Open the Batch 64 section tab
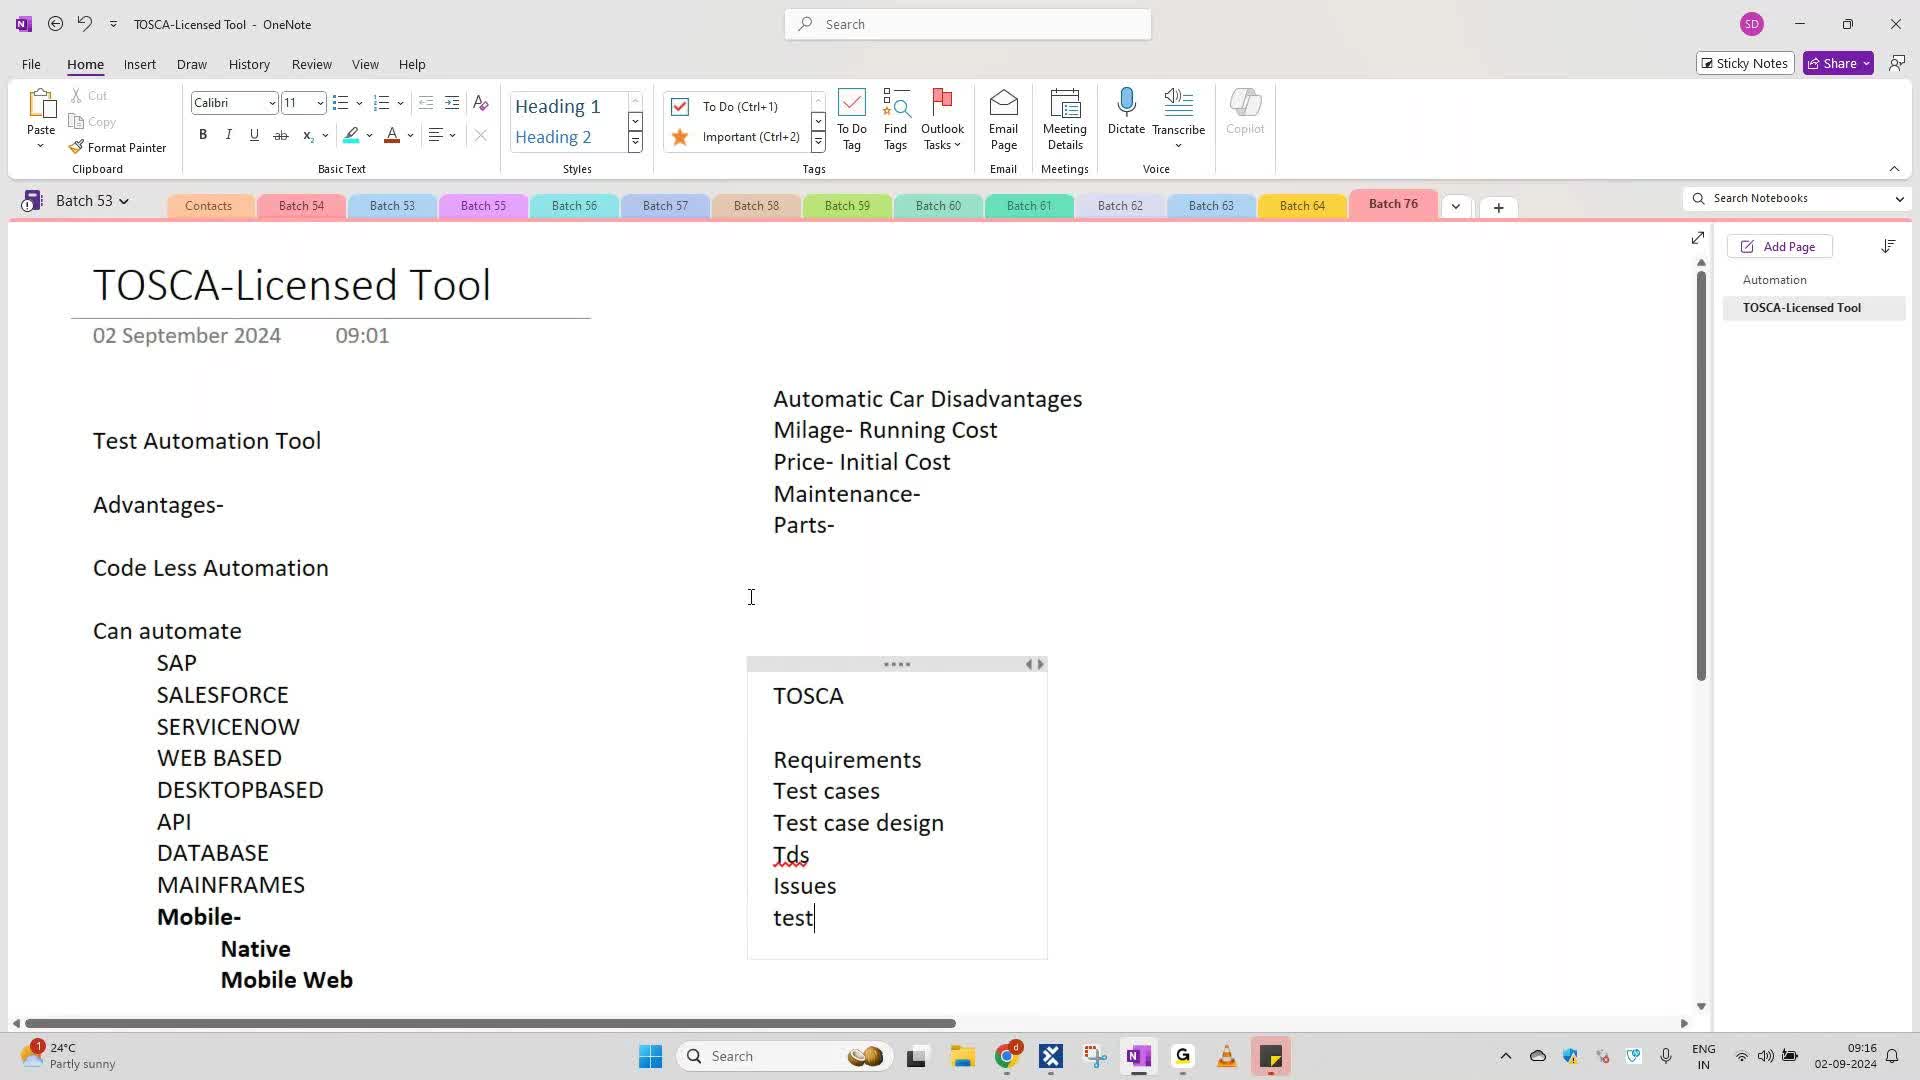 (1302, 206)
